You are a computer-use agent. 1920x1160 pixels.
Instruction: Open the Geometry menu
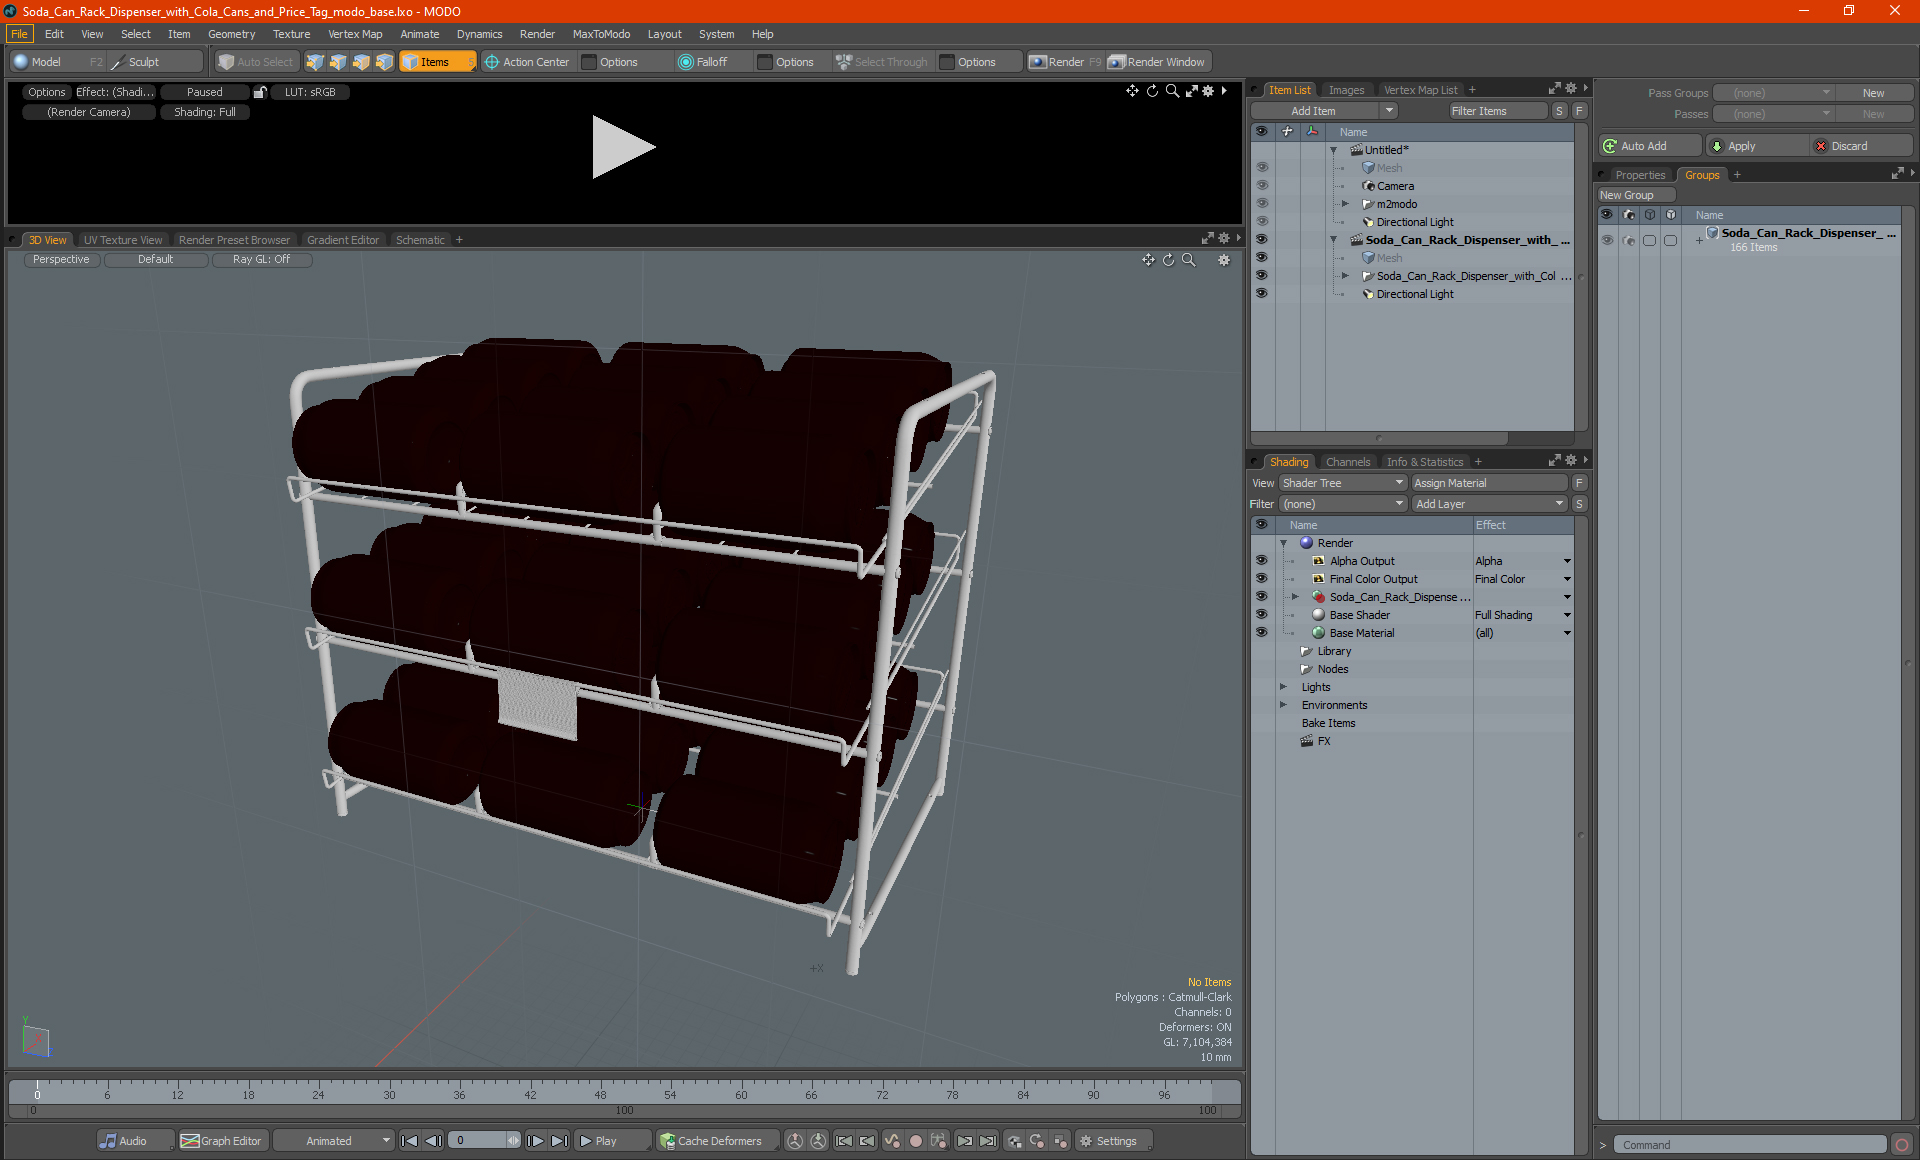231,34
